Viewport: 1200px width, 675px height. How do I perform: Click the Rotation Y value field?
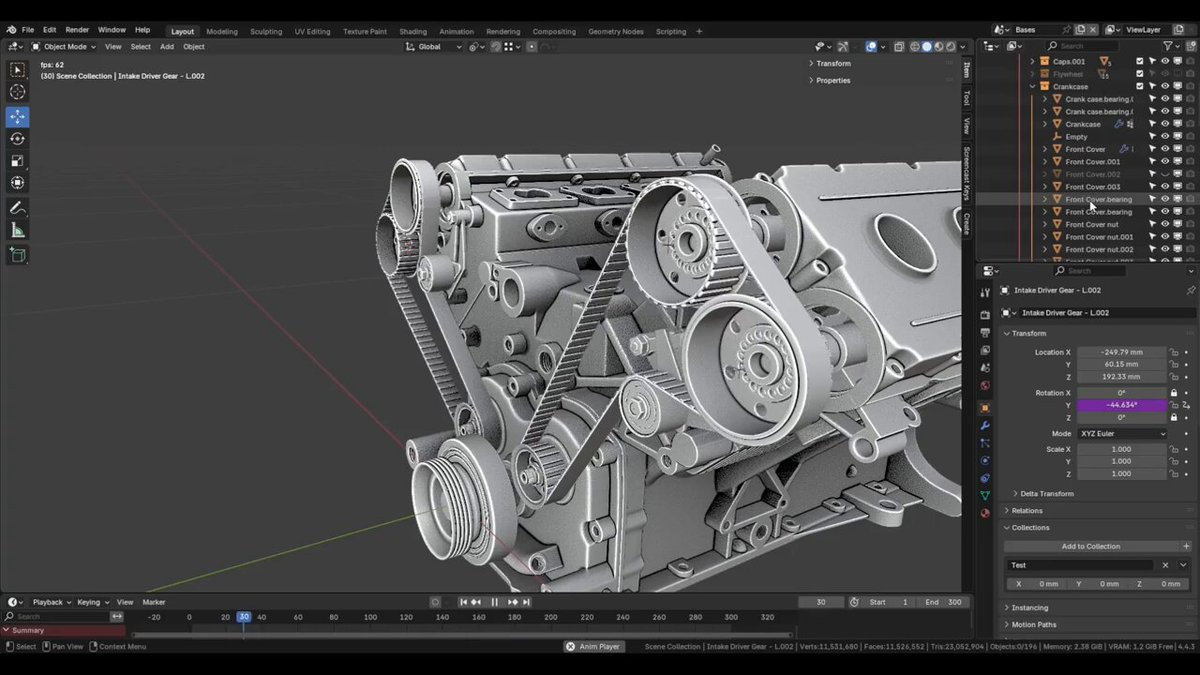pos(1121,405)
